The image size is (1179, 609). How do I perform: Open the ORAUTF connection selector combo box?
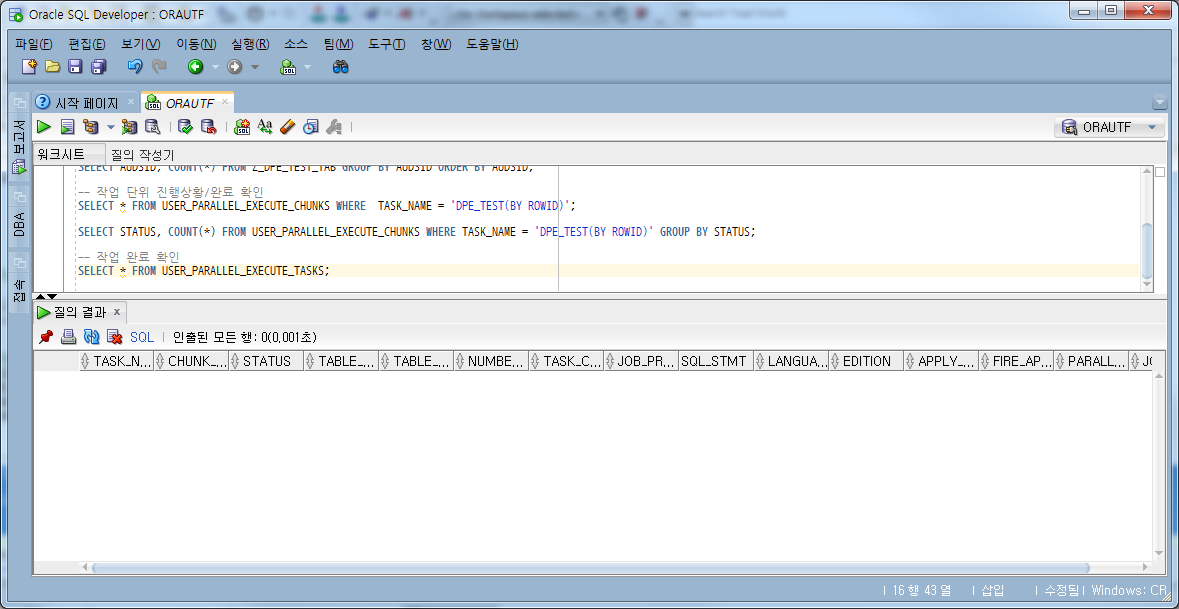pos(1109,127)
